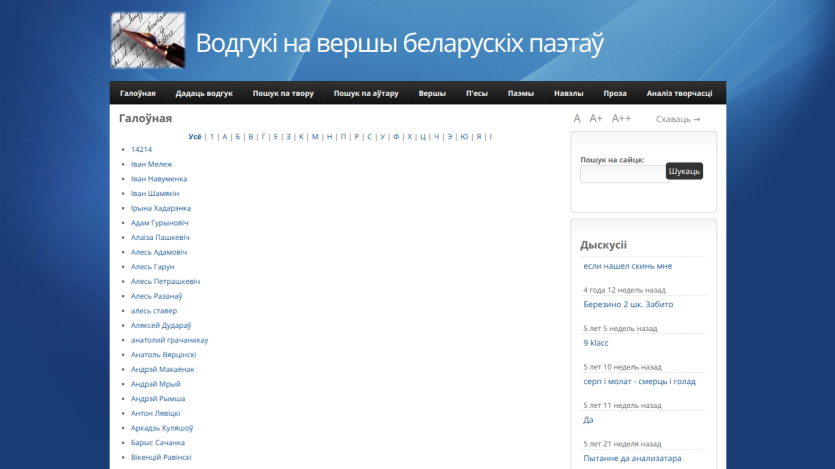
Task: Click the Шукаць search button
Action: coord(684,171)
